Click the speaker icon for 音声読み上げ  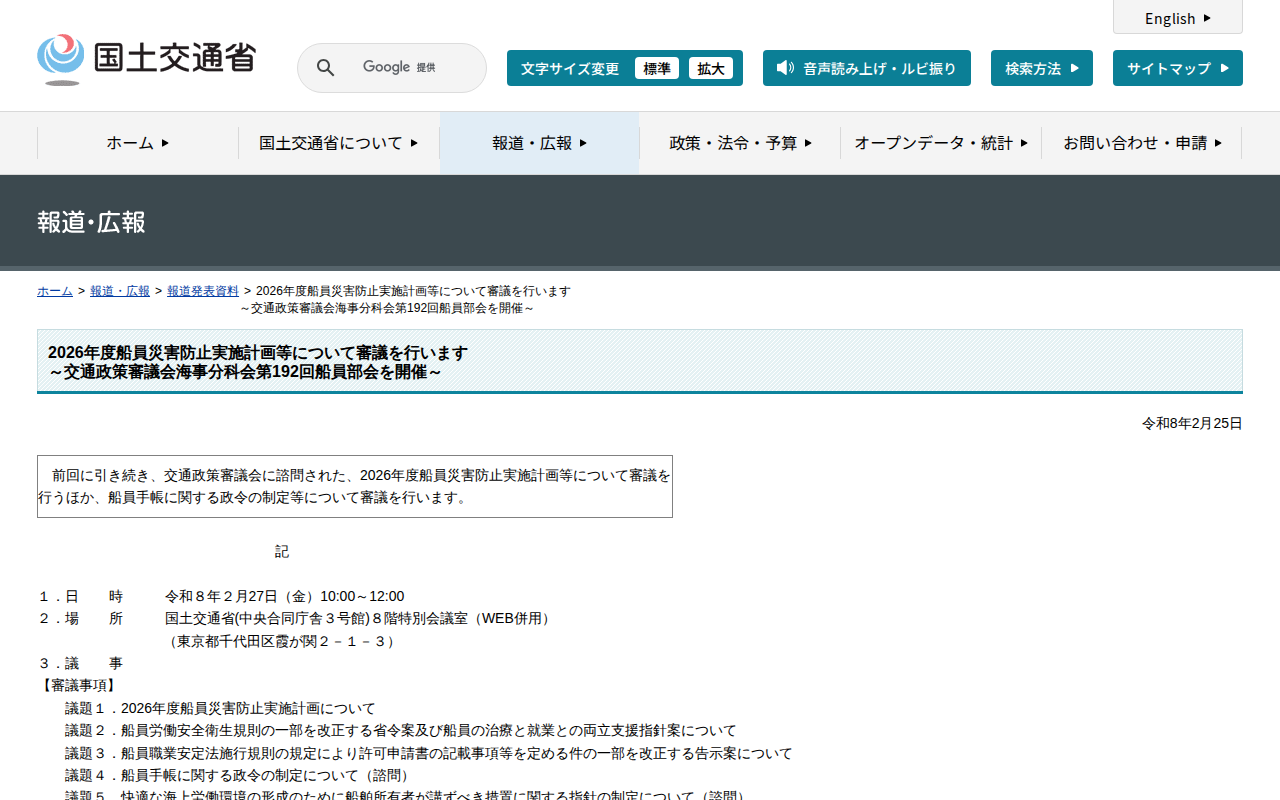pyautogui.click(x=785, y=68)
